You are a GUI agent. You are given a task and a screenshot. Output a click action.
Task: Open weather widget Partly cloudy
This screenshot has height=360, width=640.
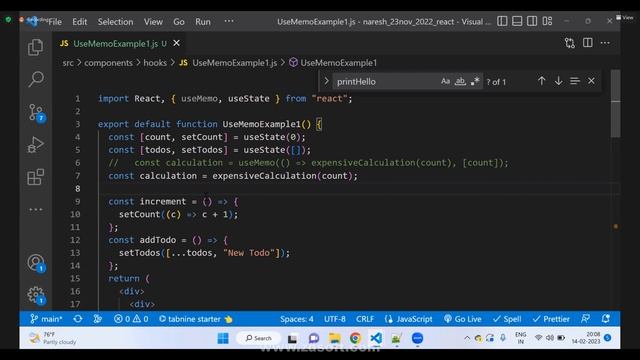(x=52, y=338)
